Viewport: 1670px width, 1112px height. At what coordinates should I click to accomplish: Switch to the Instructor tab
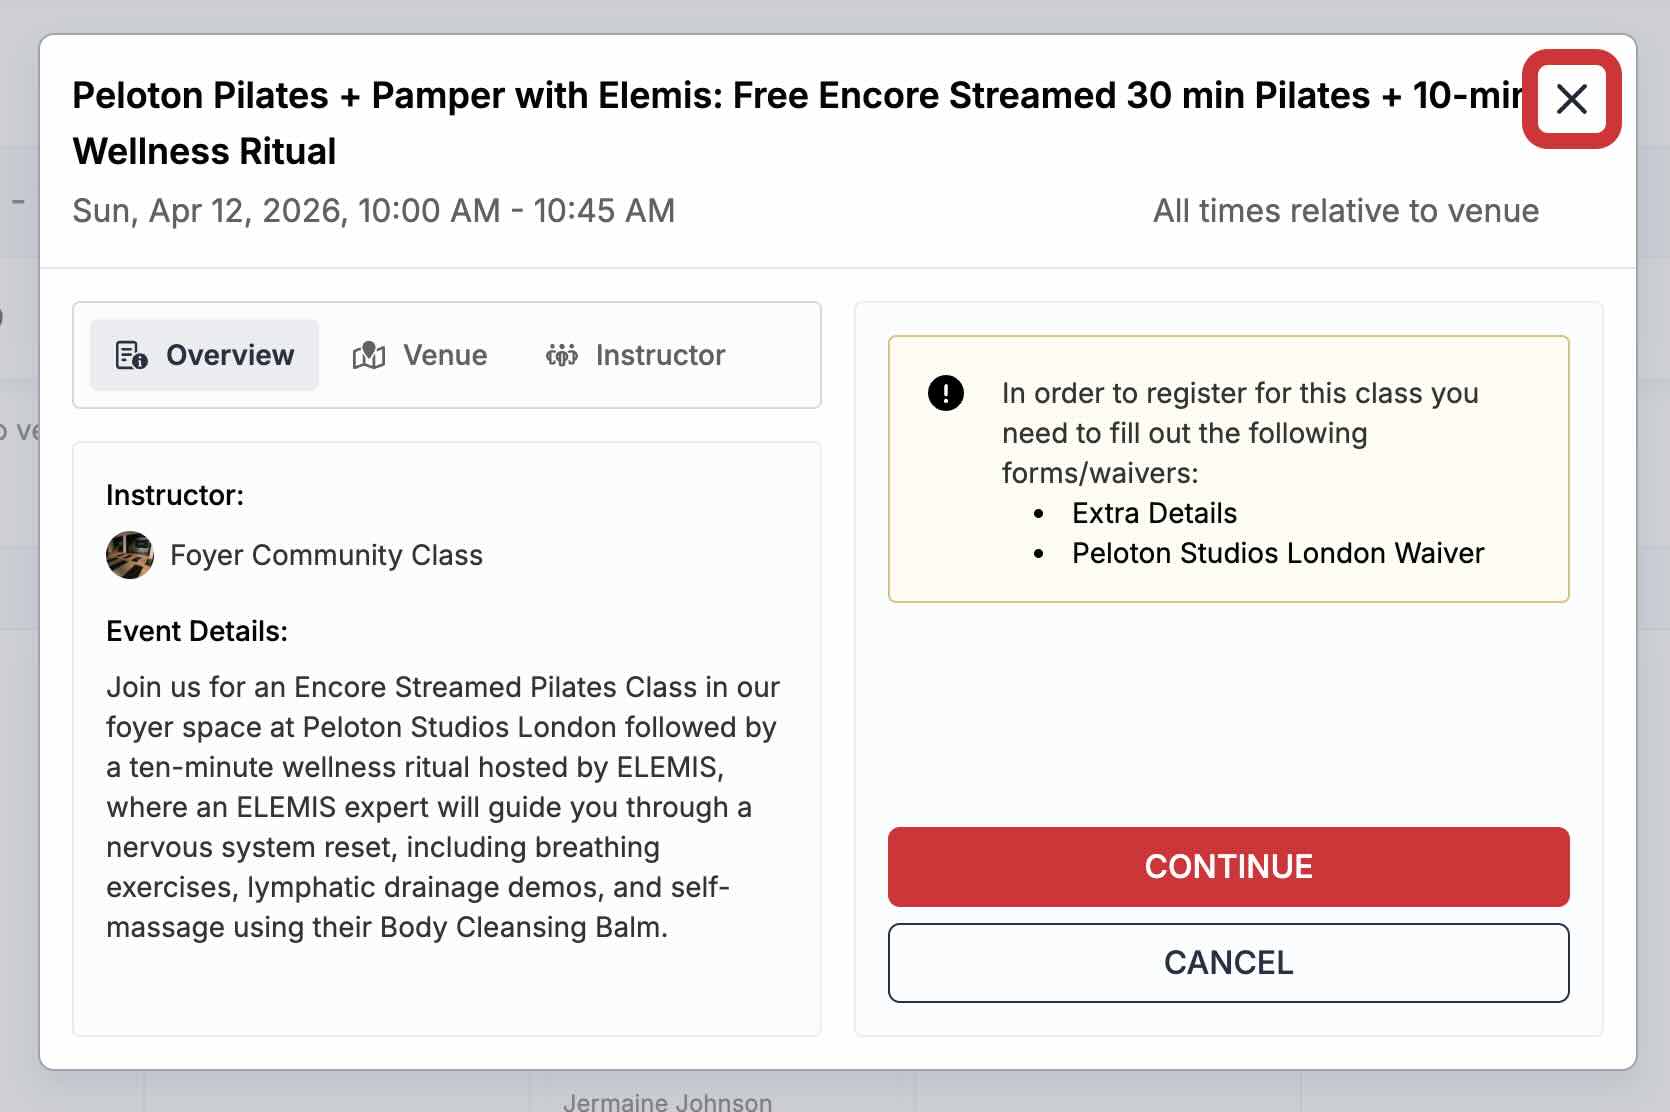(x=636, y=355)
